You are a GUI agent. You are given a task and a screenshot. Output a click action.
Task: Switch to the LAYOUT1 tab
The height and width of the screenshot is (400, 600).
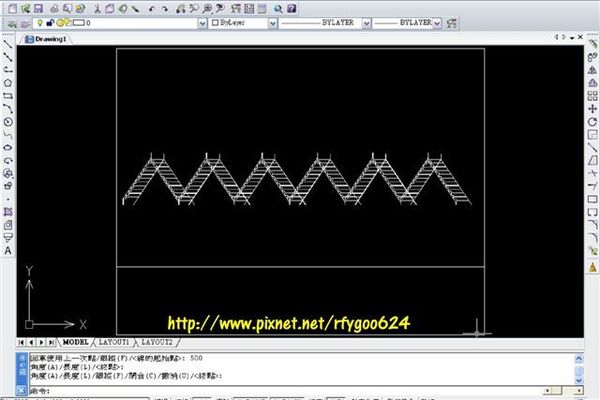coord(114,342)
